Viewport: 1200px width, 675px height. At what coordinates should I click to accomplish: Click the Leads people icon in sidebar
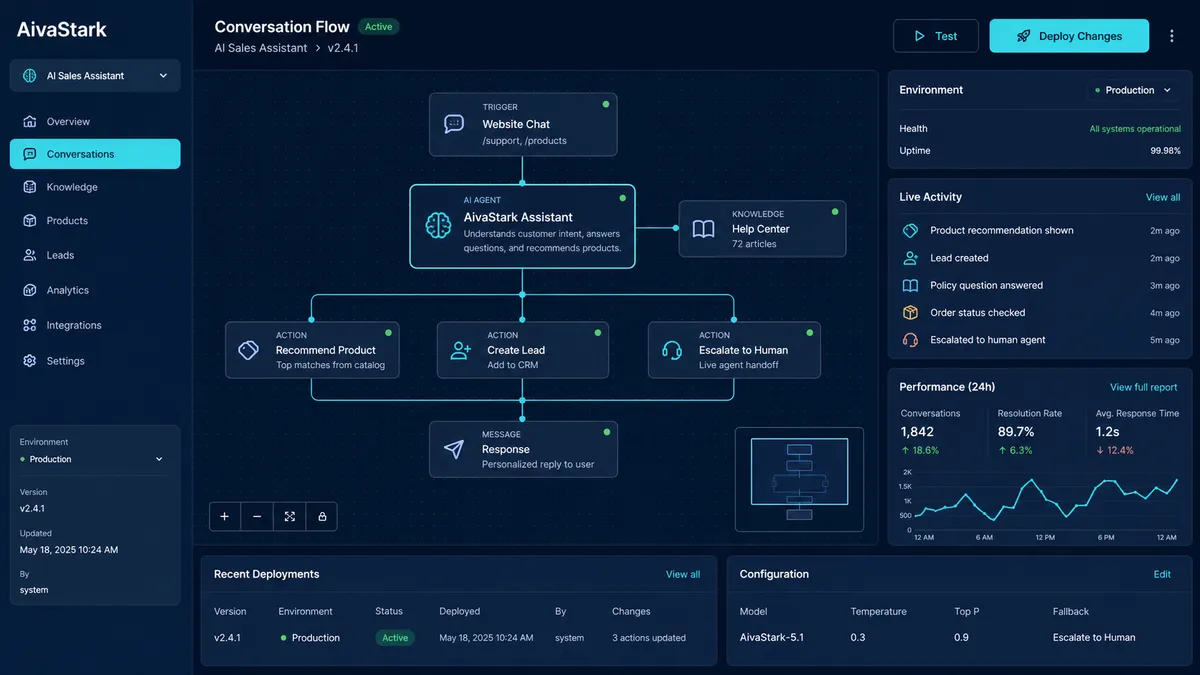click(x=28, y=255)
